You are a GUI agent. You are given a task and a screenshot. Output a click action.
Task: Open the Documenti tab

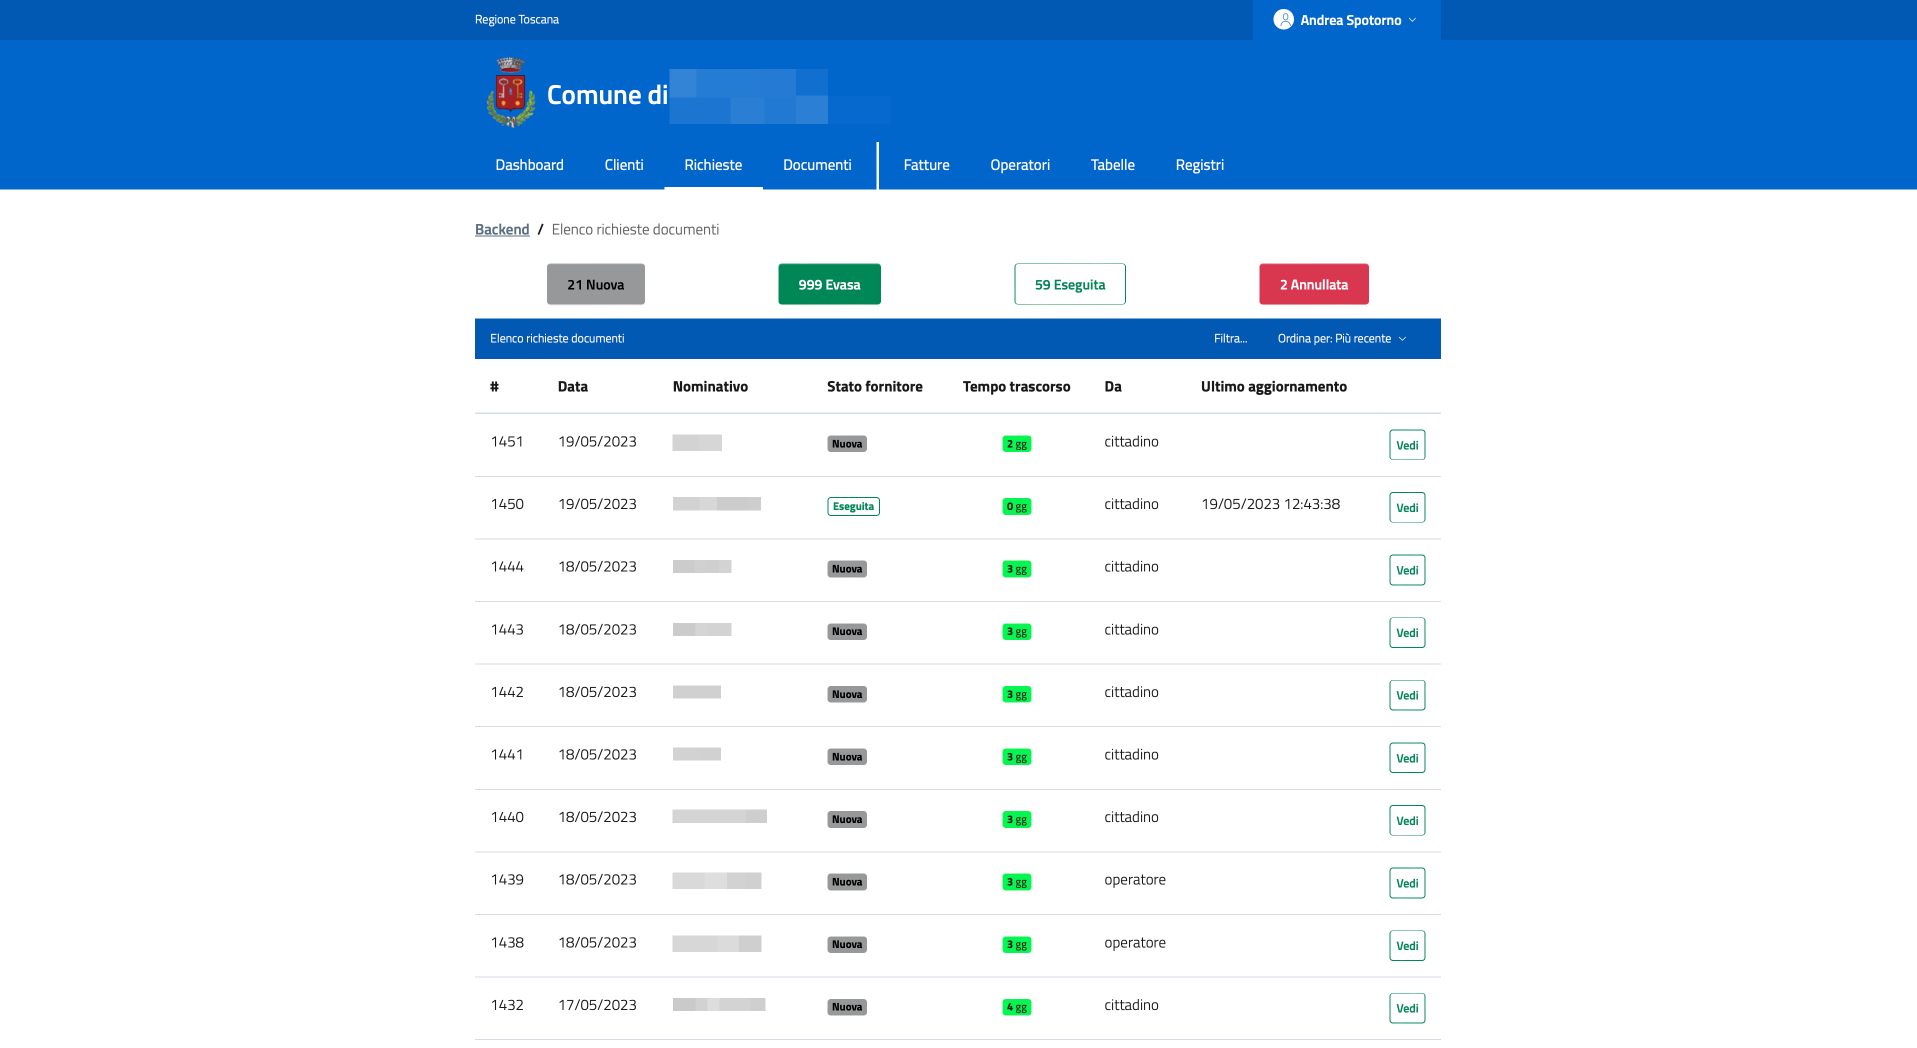(x=817, y=165)
